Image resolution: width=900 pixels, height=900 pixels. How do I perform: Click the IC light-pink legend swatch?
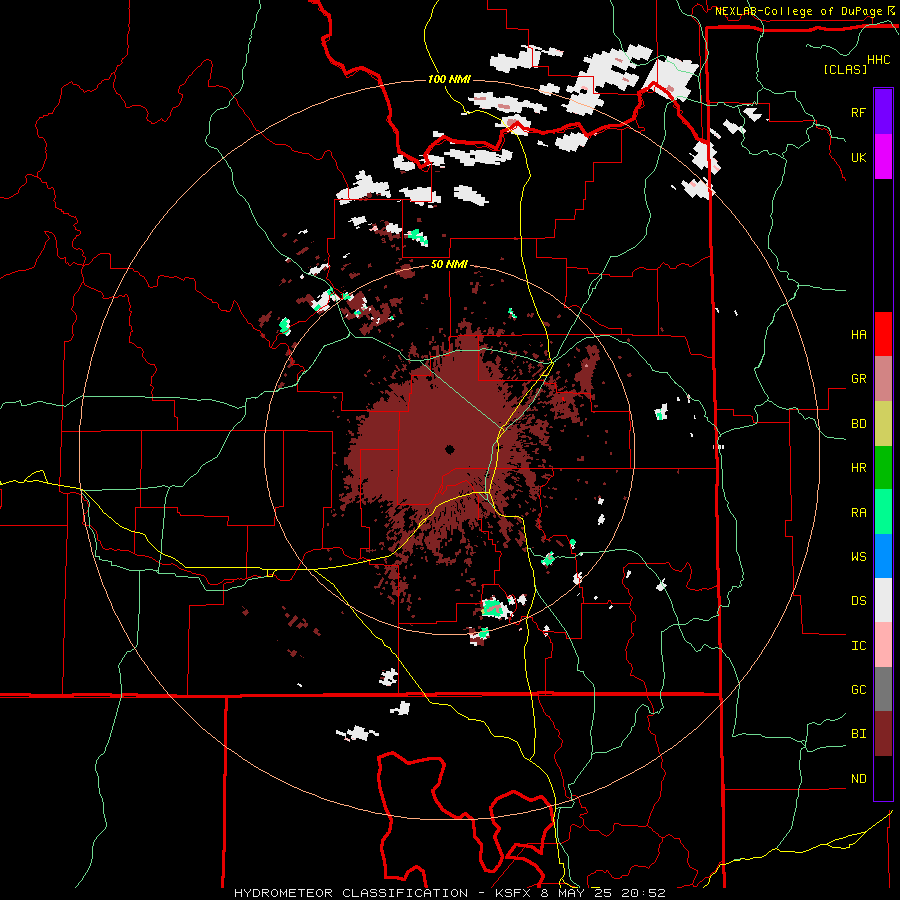coord(883,645)
